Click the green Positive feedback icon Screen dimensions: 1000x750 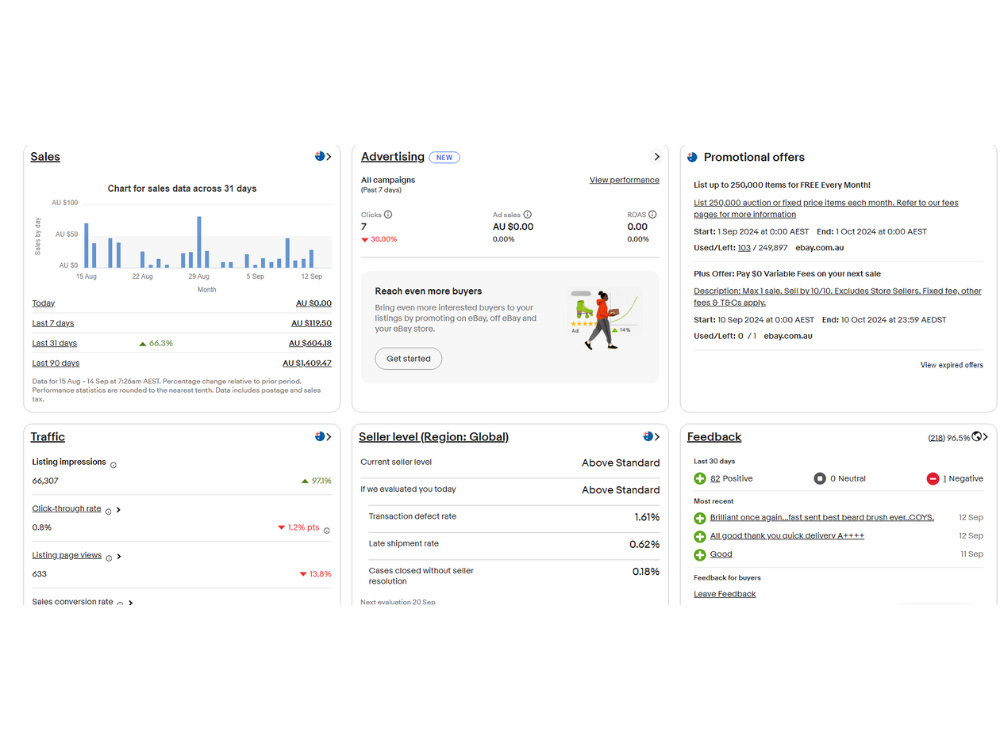tap(700, 479)
